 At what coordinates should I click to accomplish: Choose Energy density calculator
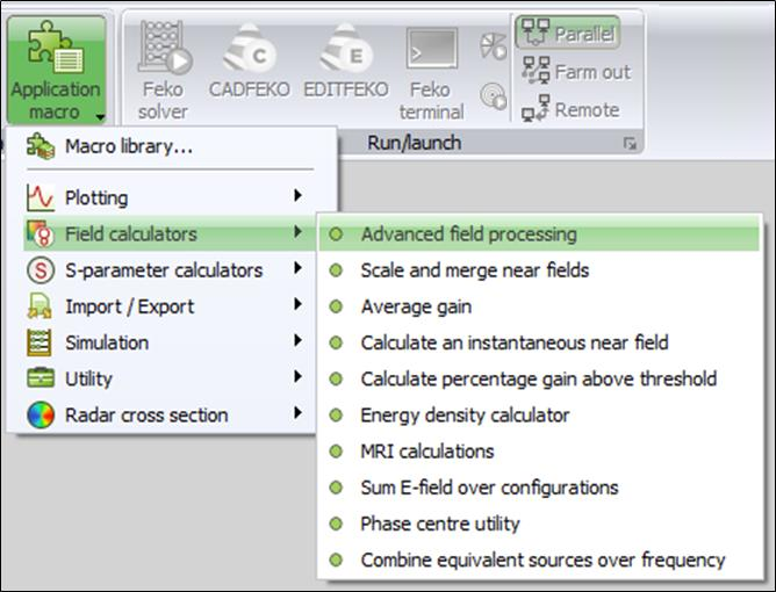click(x=464, y=414)
